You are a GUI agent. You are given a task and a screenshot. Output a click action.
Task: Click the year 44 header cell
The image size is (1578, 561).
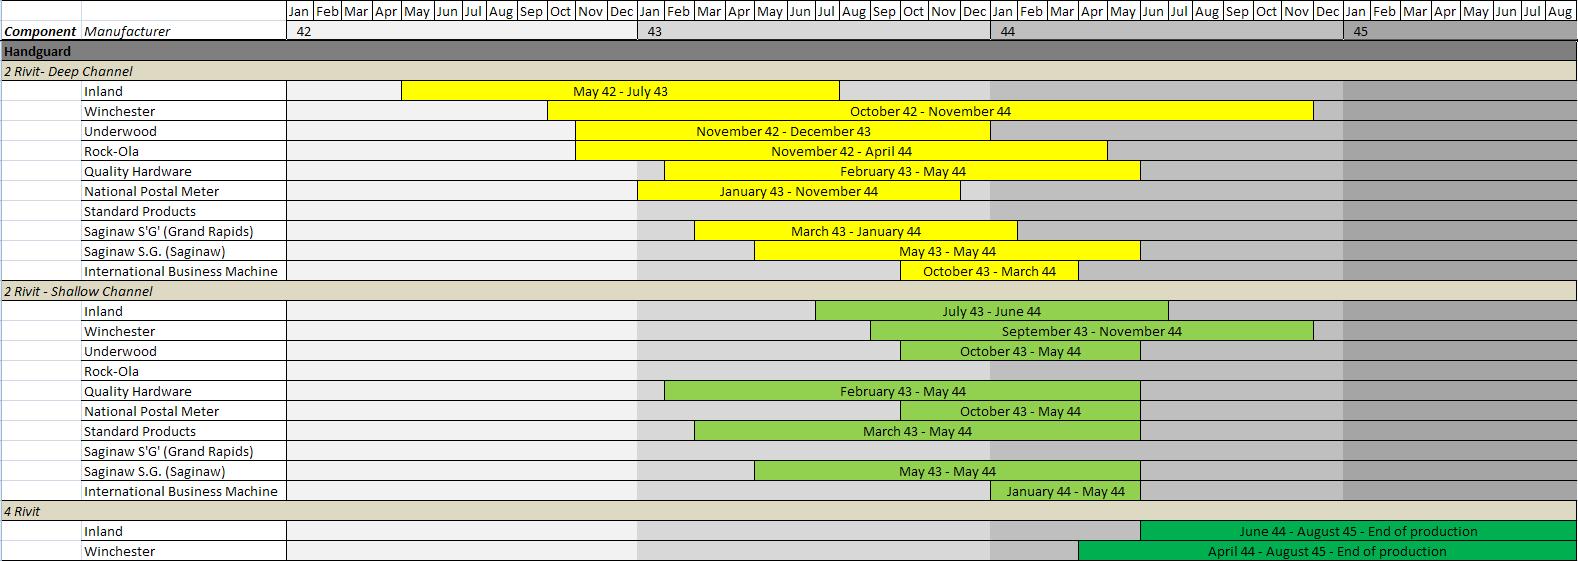tap(1167, 31)
